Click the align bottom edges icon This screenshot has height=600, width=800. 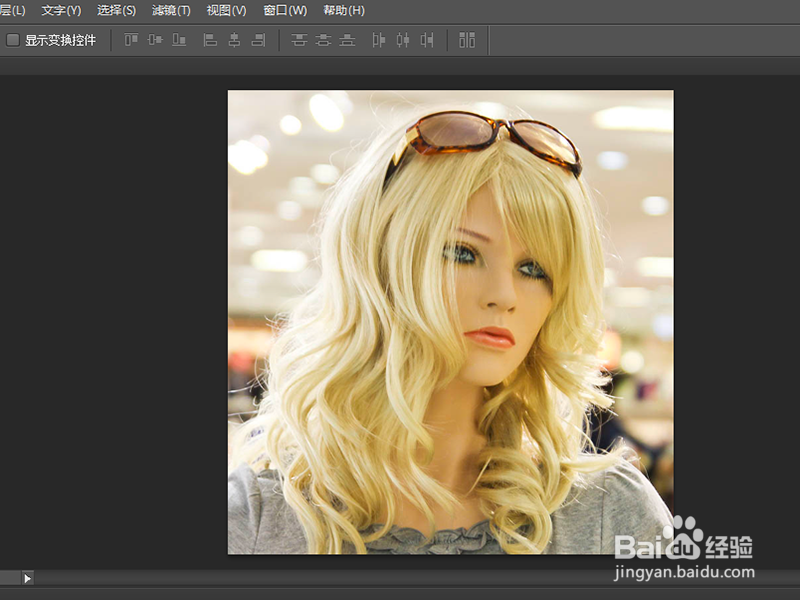coord(179,39)
